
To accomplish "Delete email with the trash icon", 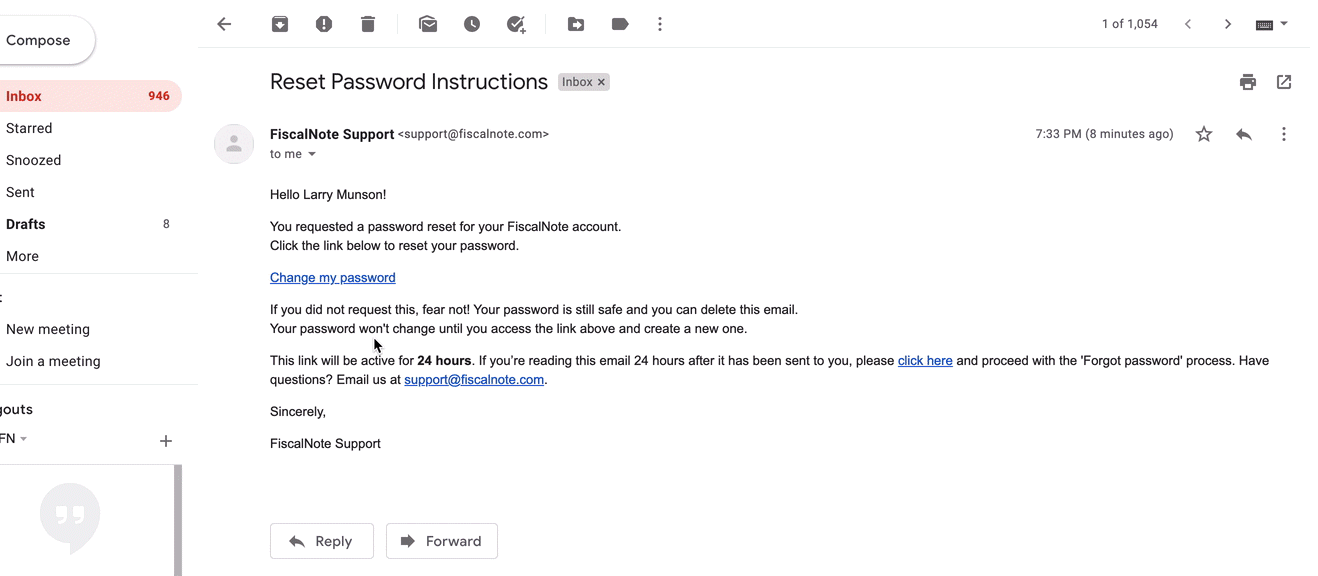I will pos(368,24).
